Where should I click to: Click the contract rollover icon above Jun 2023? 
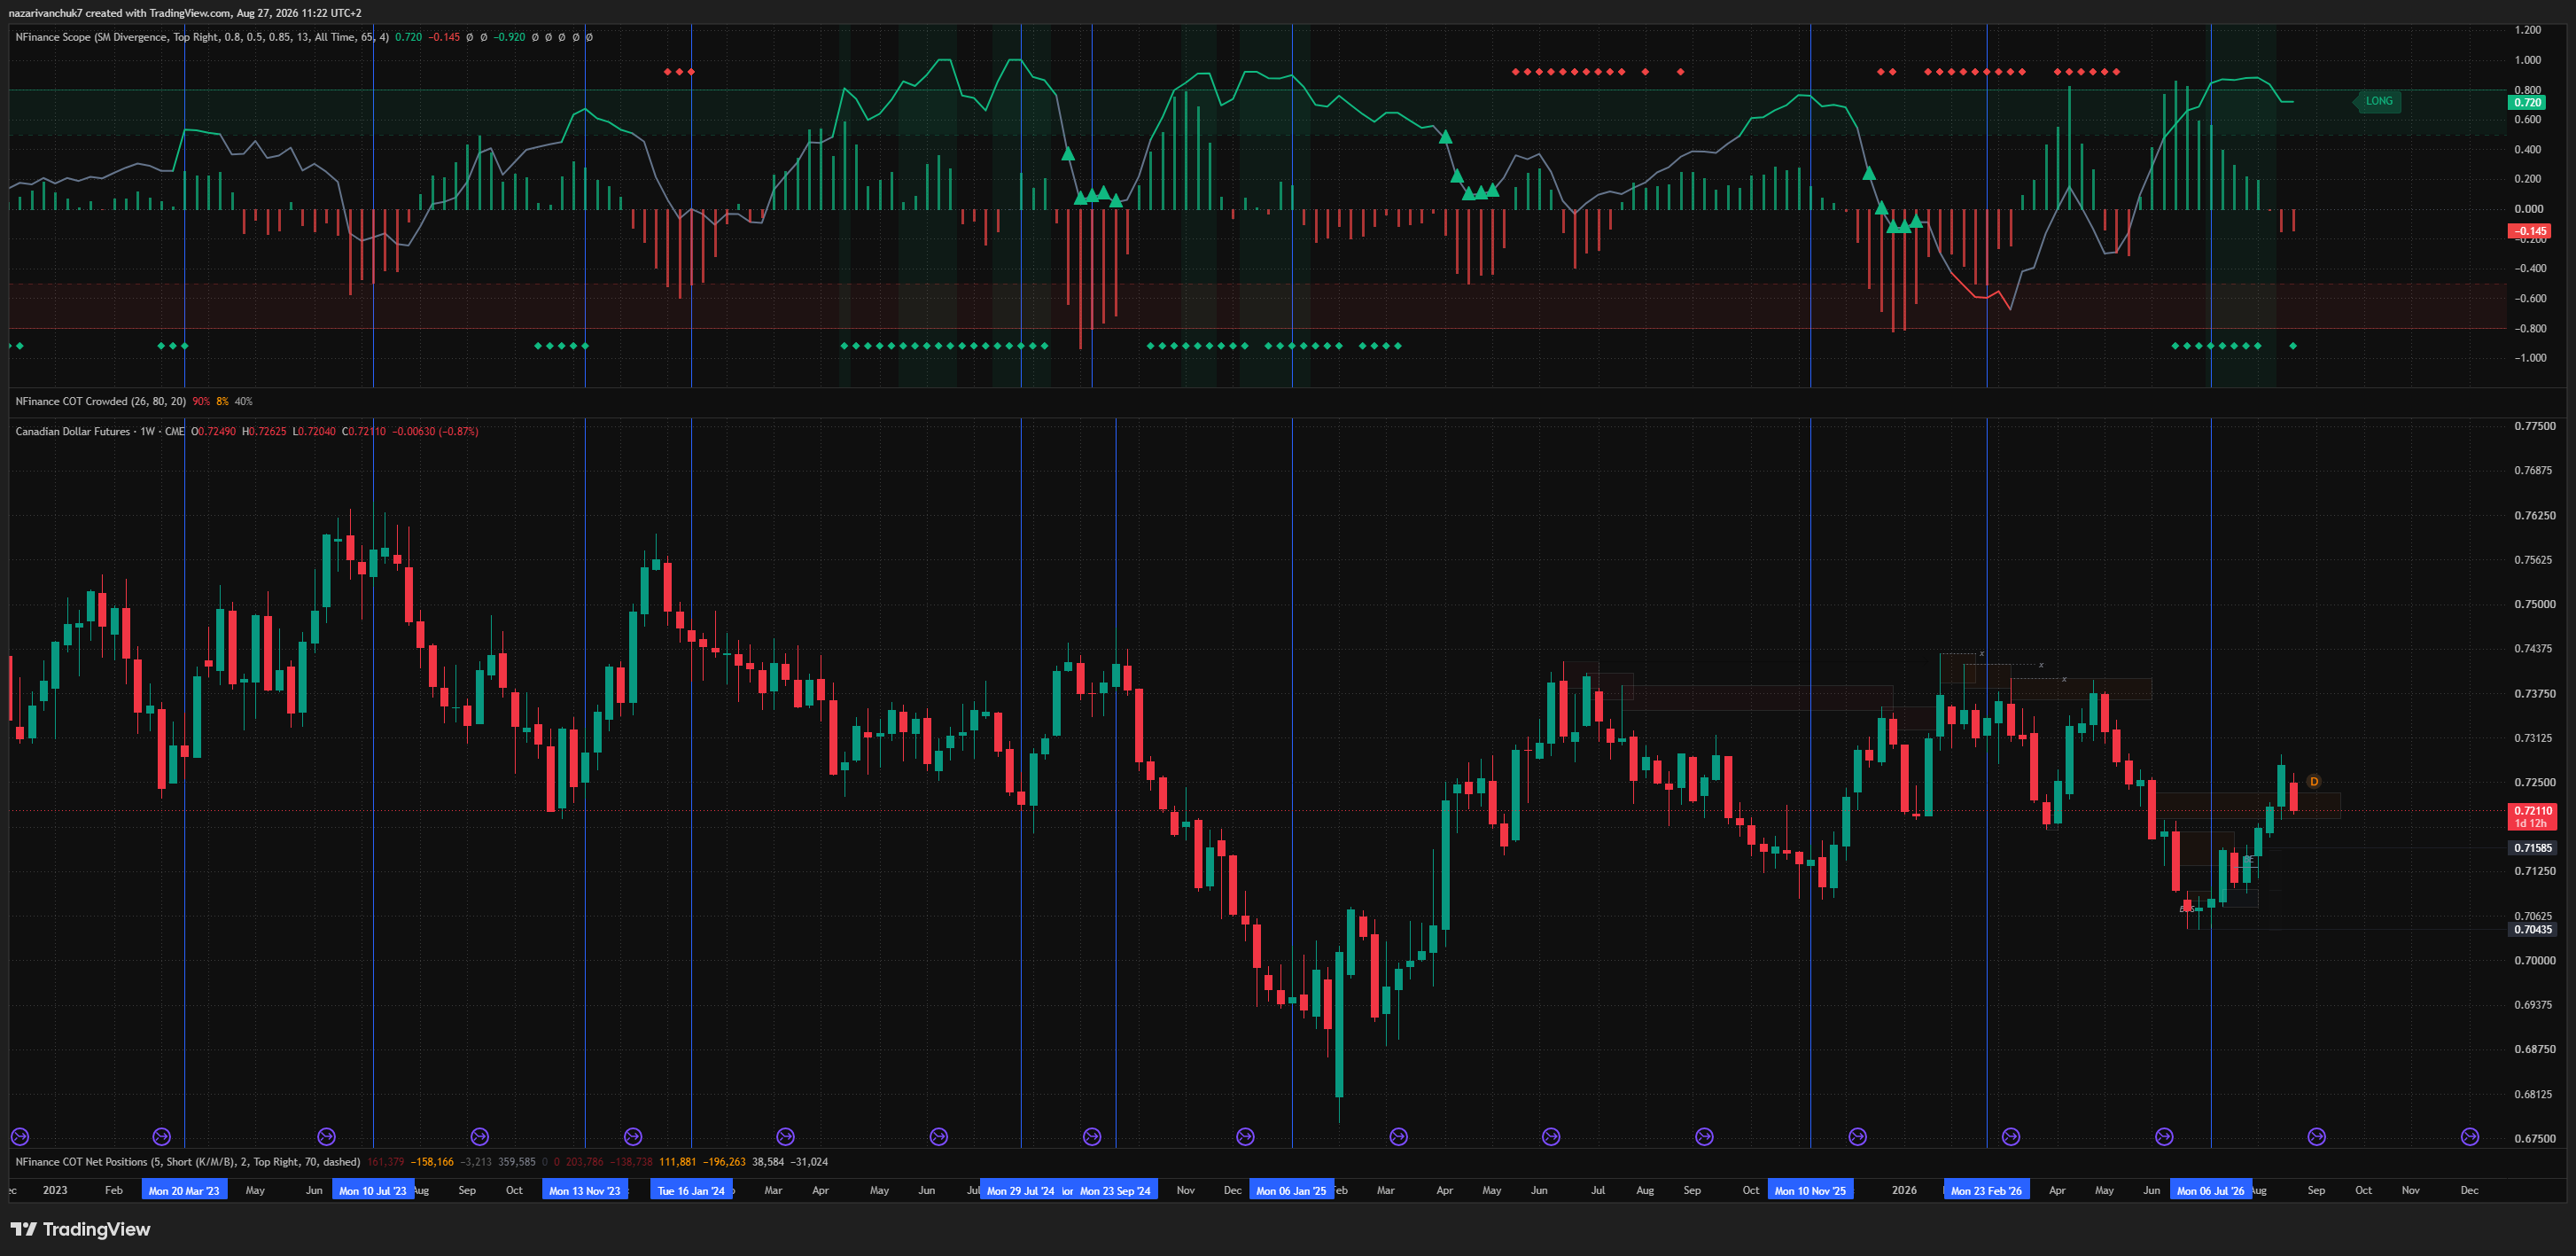(x=326, y=1136)
